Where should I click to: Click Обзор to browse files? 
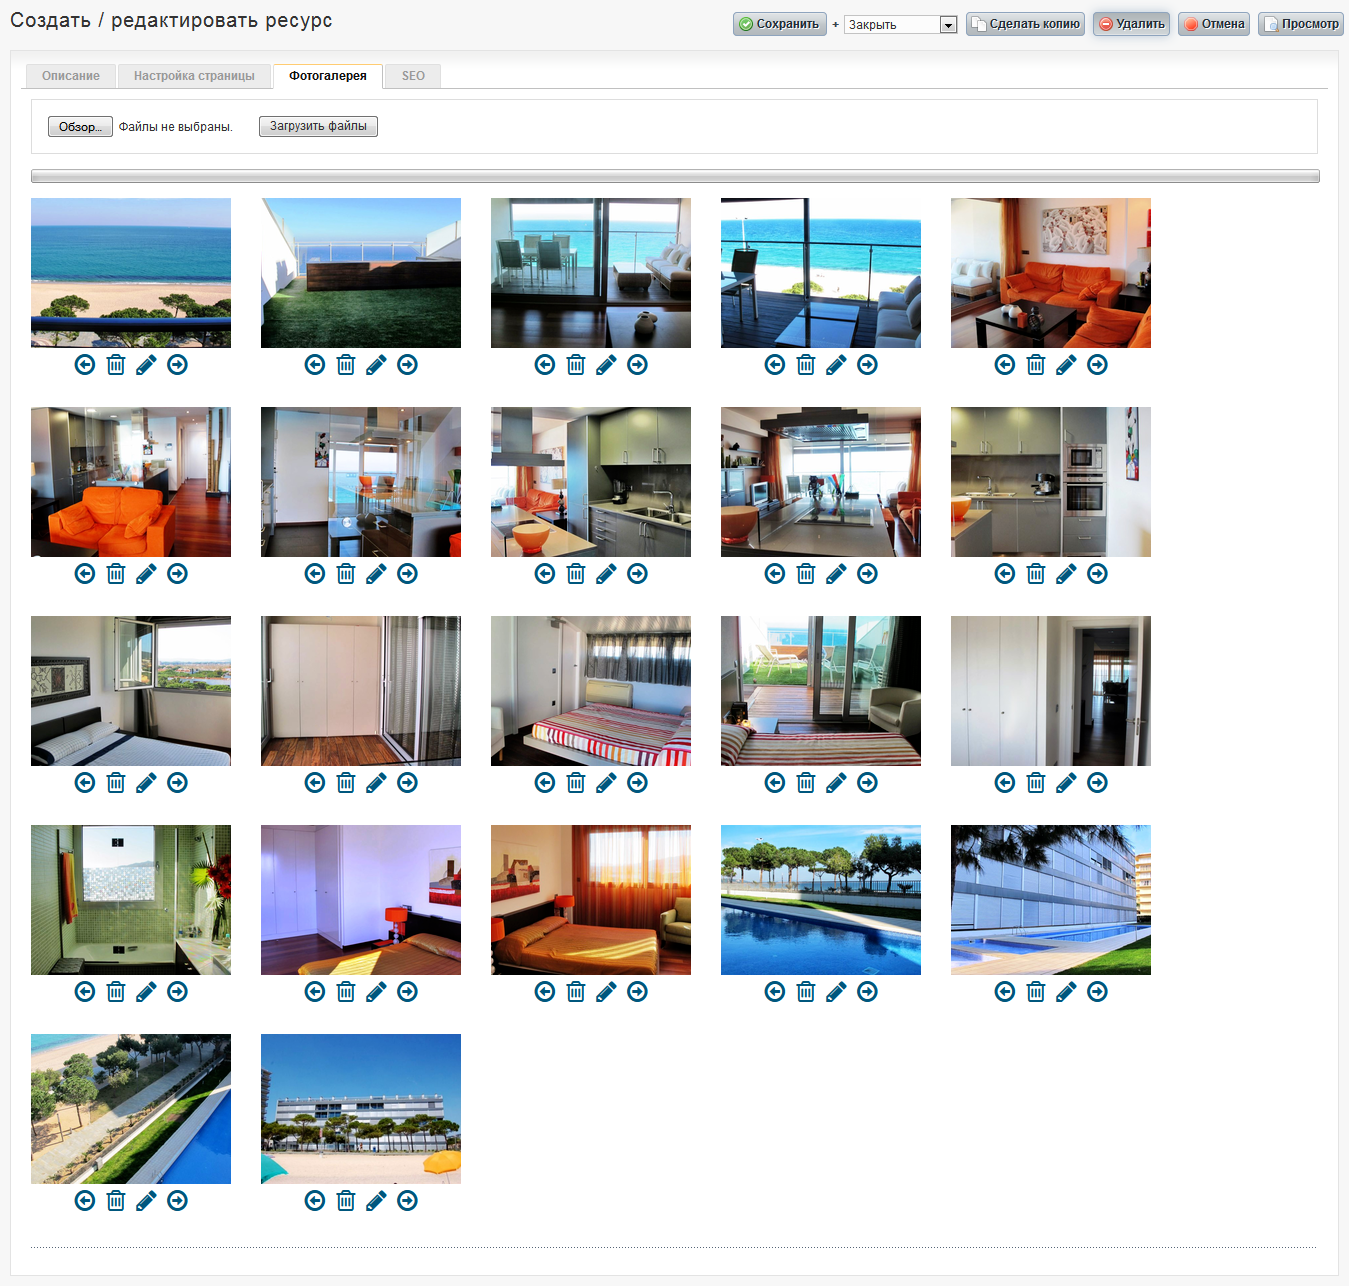(81, 127)
